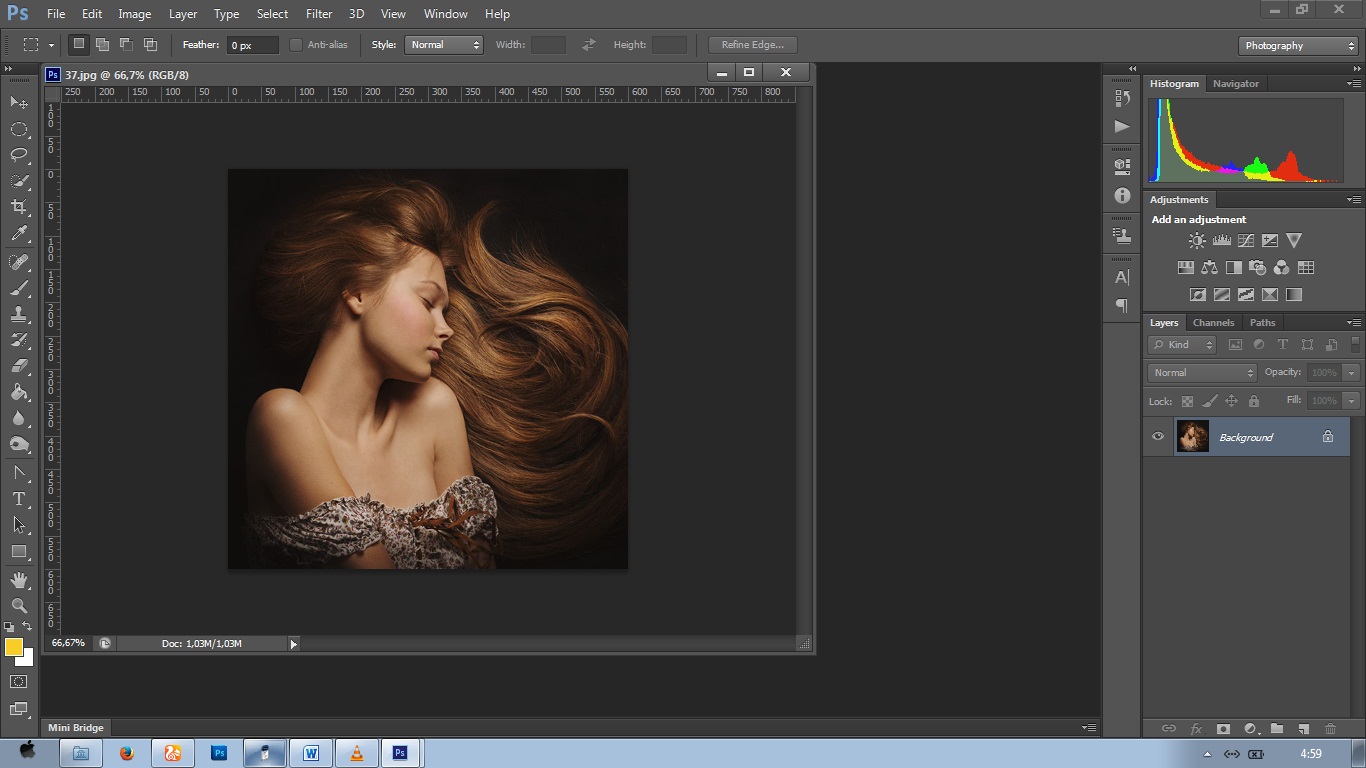Click the yellow foreground color swatch
1366x768 pixels.
pos(14,648)
